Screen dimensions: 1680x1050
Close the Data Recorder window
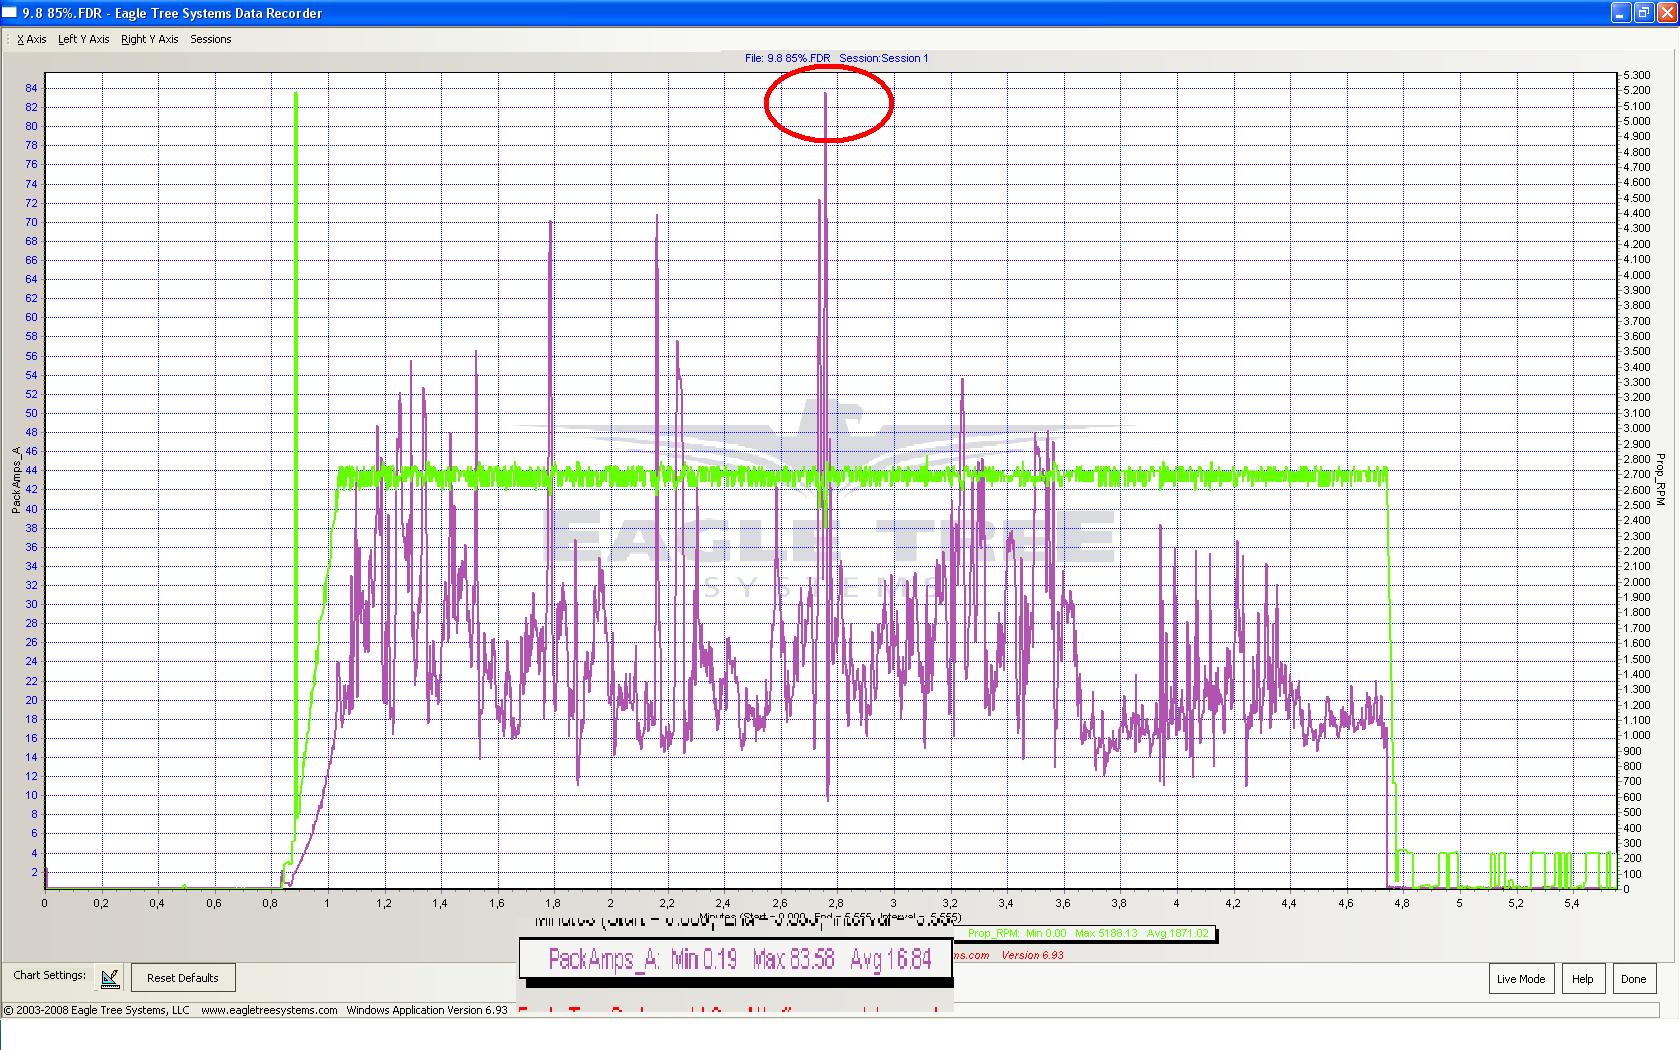coord(1667,13)
